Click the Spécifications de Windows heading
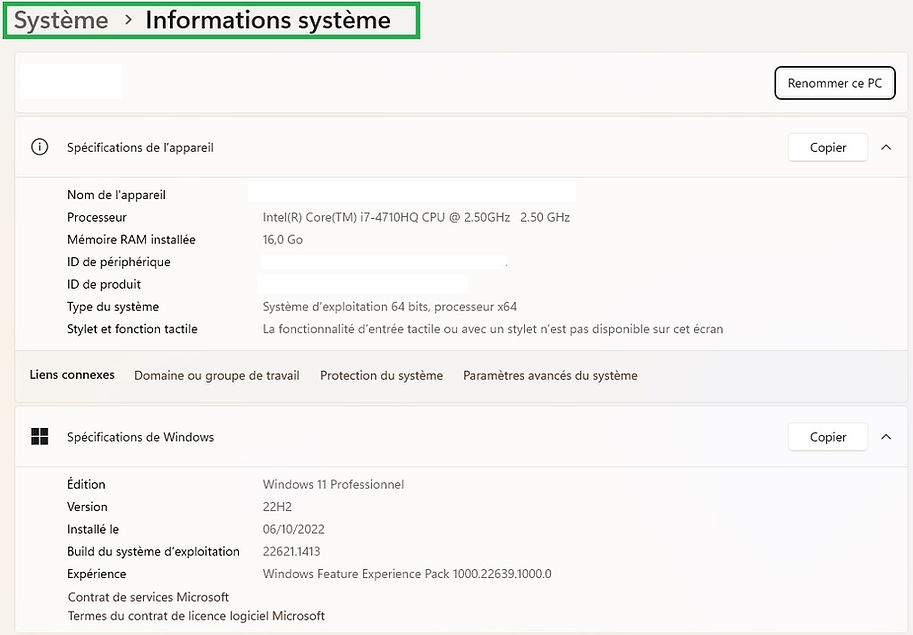913x635 pixels. tap(140, 437)
